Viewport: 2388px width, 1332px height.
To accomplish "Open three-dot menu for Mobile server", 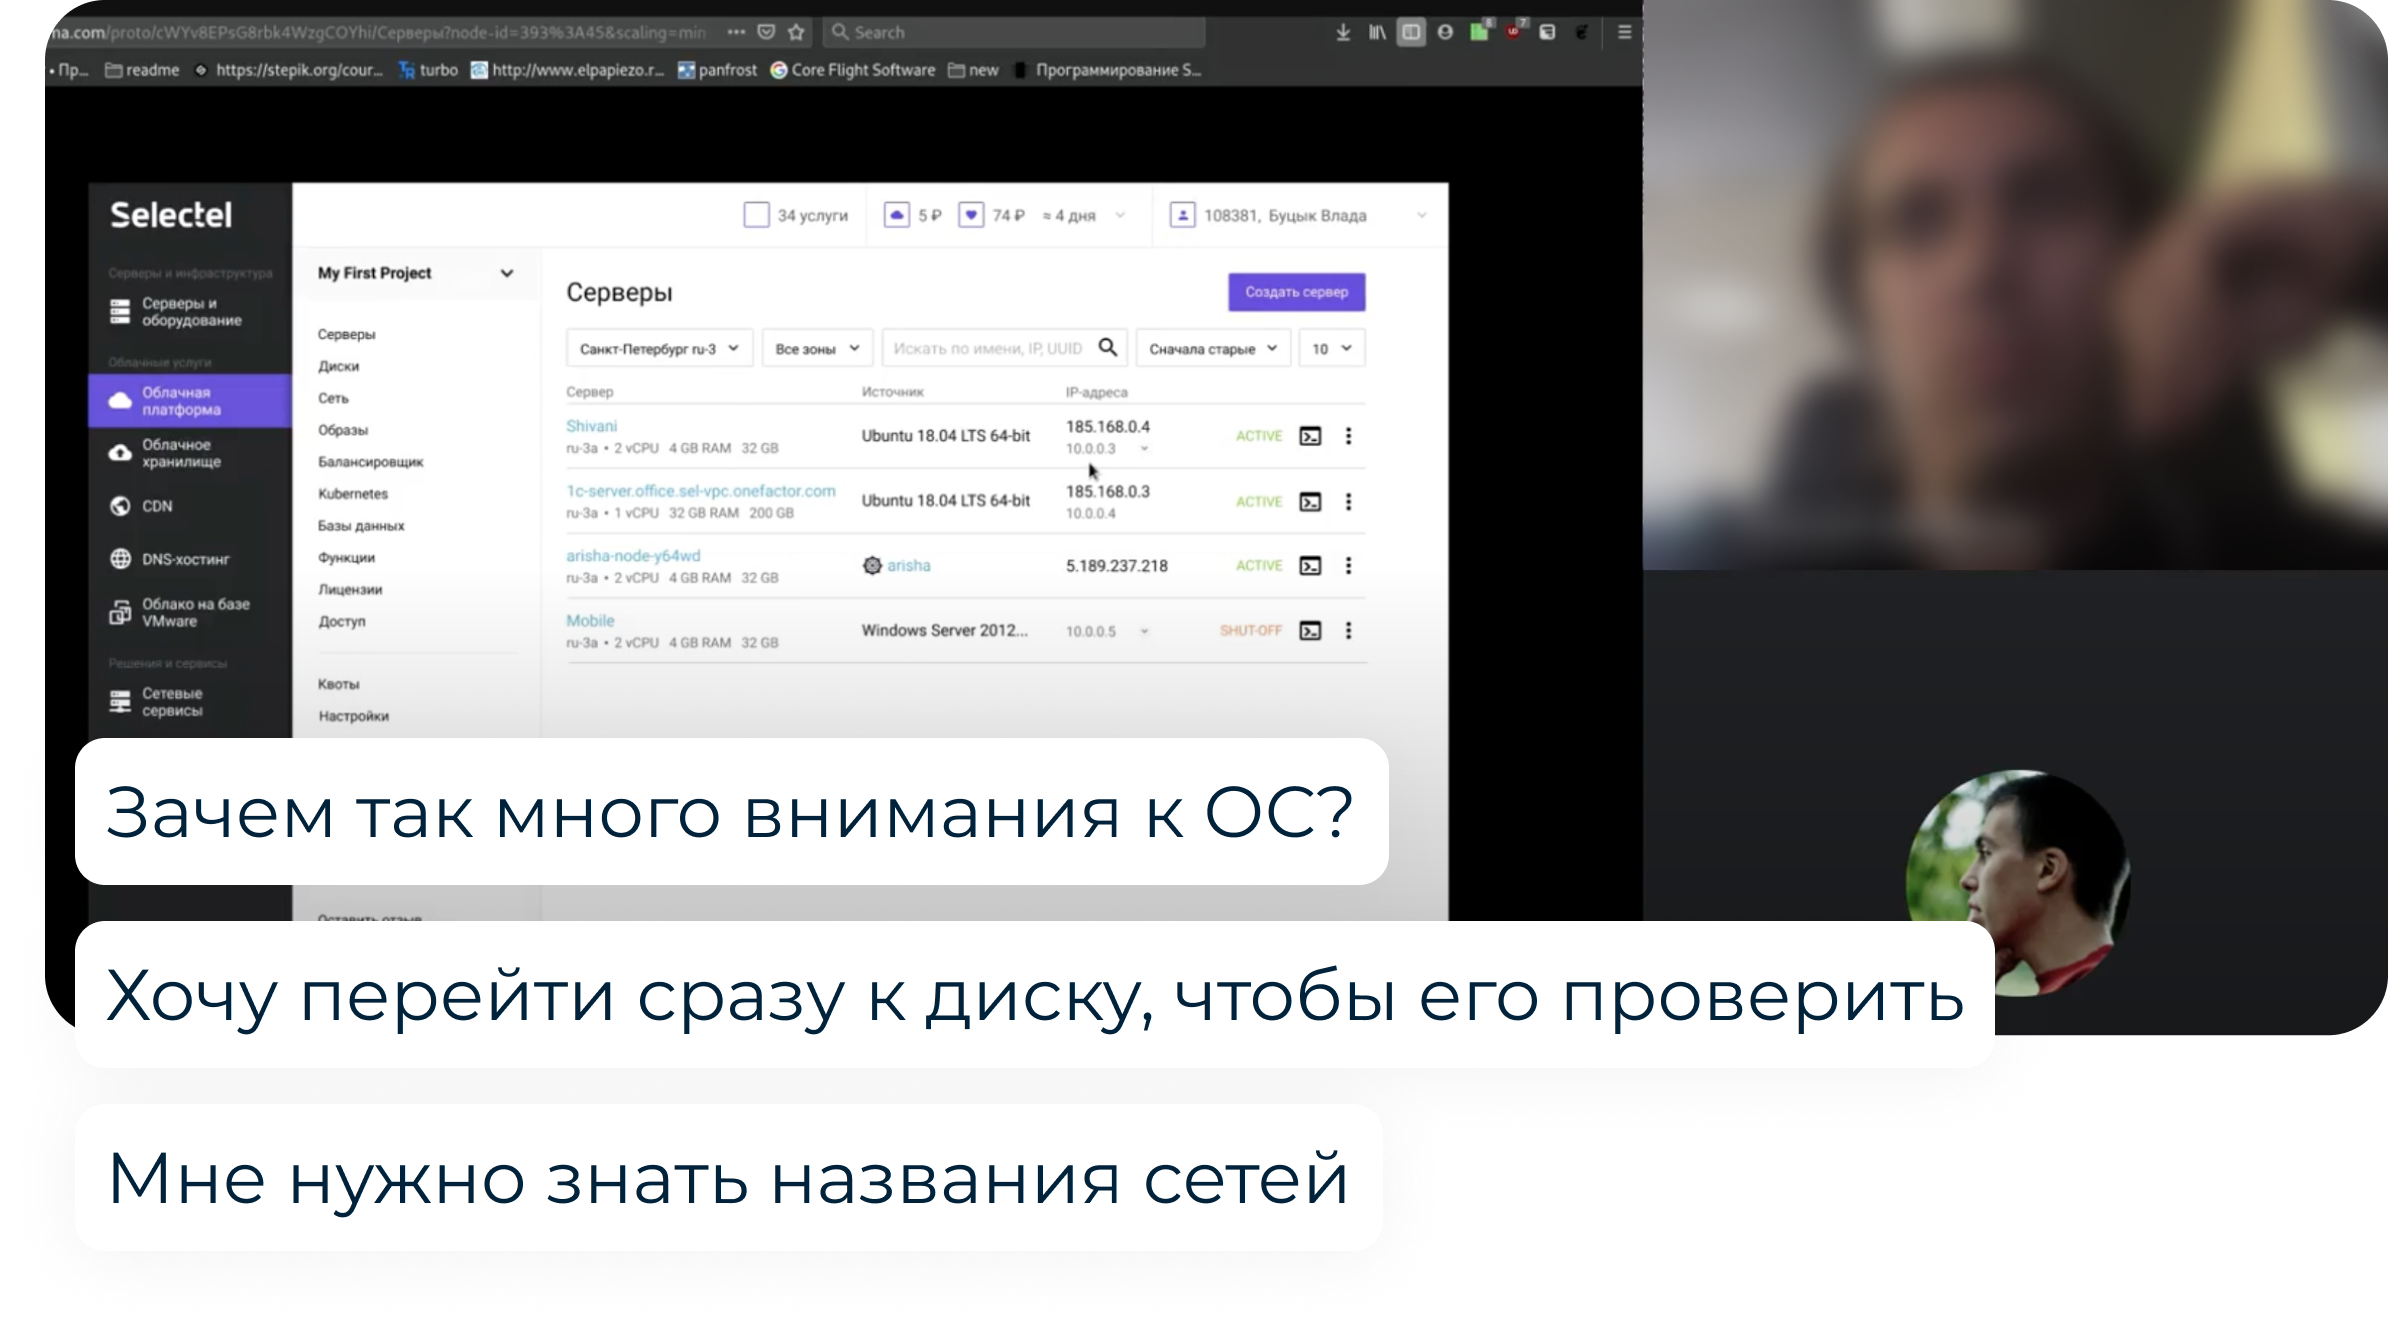I will [x=1348, y=631].
